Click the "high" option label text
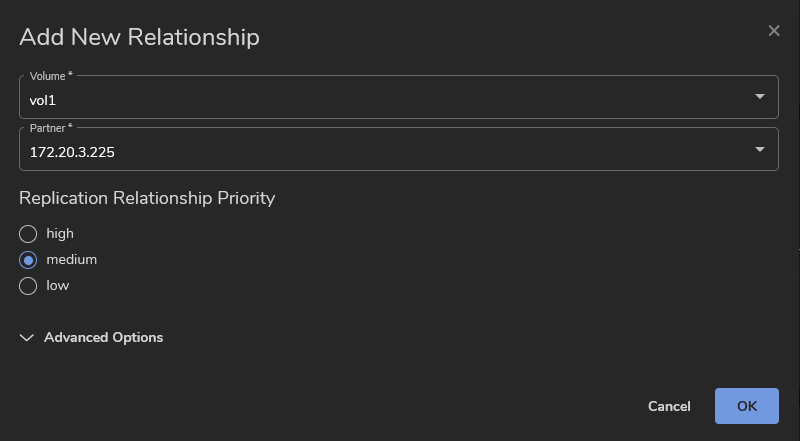800x441 pixels. pos(60,234)
